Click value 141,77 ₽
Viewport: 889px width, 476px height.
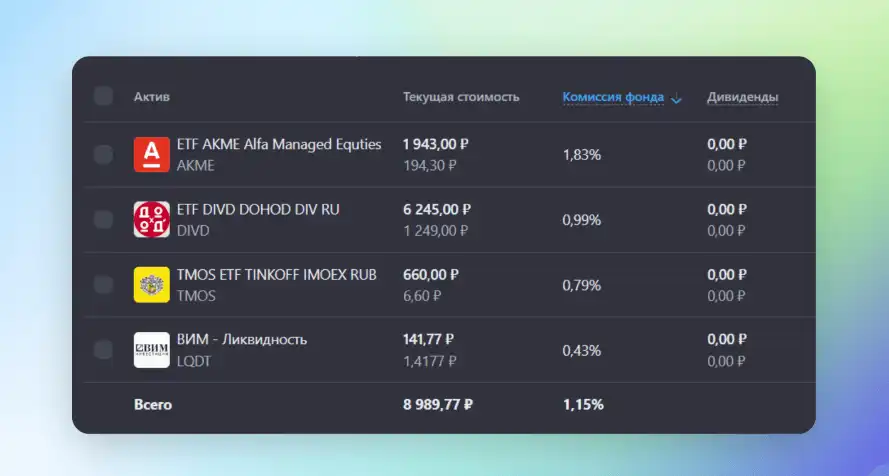[x=429, y=339]
